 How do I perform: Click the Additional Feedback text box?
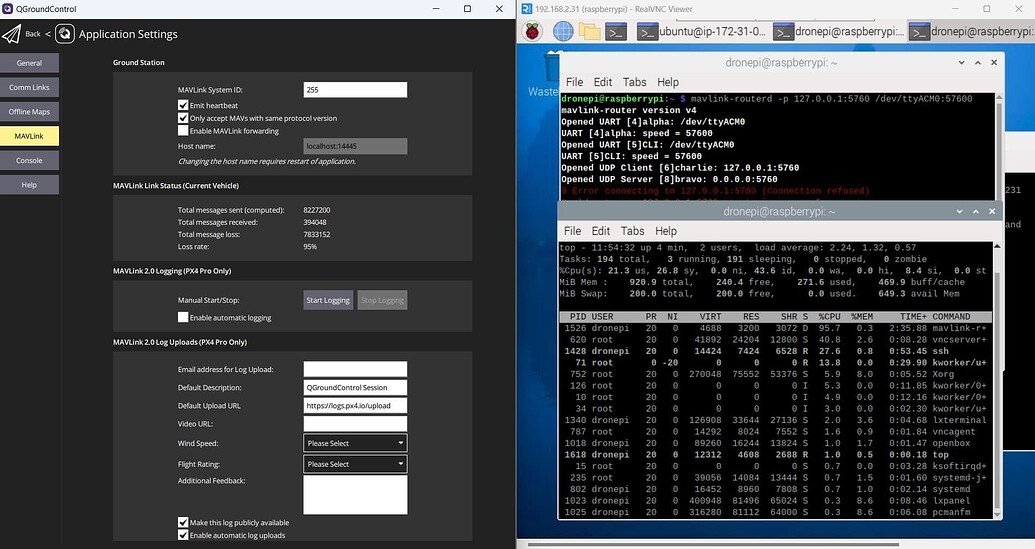(x=355, y=495)
